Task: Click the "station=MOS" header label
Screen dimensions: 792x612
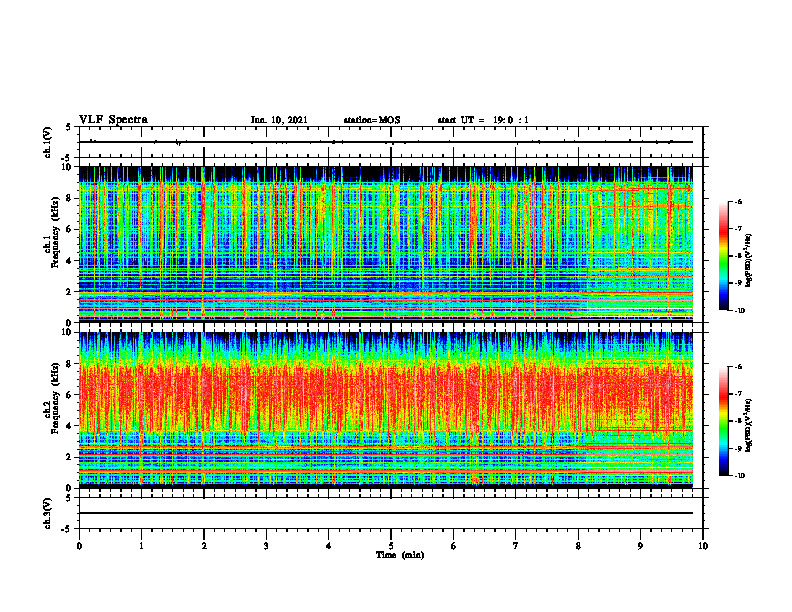Action: [x=372, y=120]
